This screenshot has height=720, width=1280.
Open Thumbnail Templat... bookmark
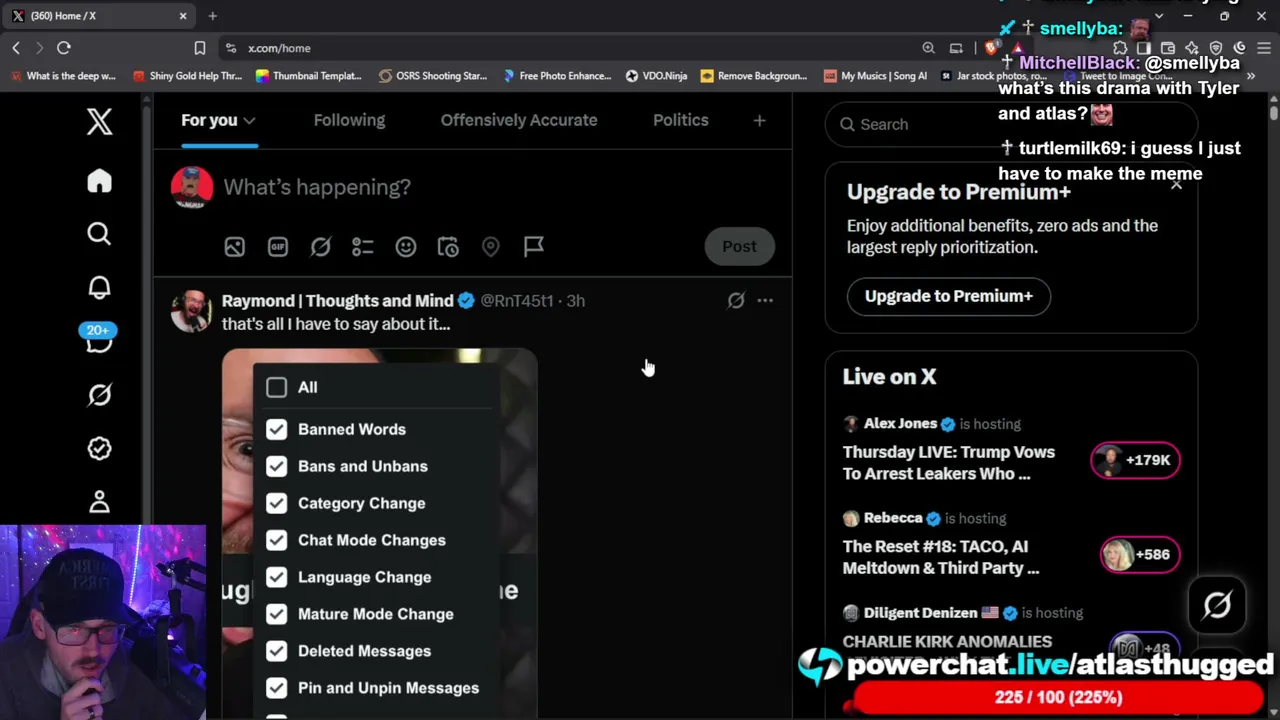tap(308, 76)
